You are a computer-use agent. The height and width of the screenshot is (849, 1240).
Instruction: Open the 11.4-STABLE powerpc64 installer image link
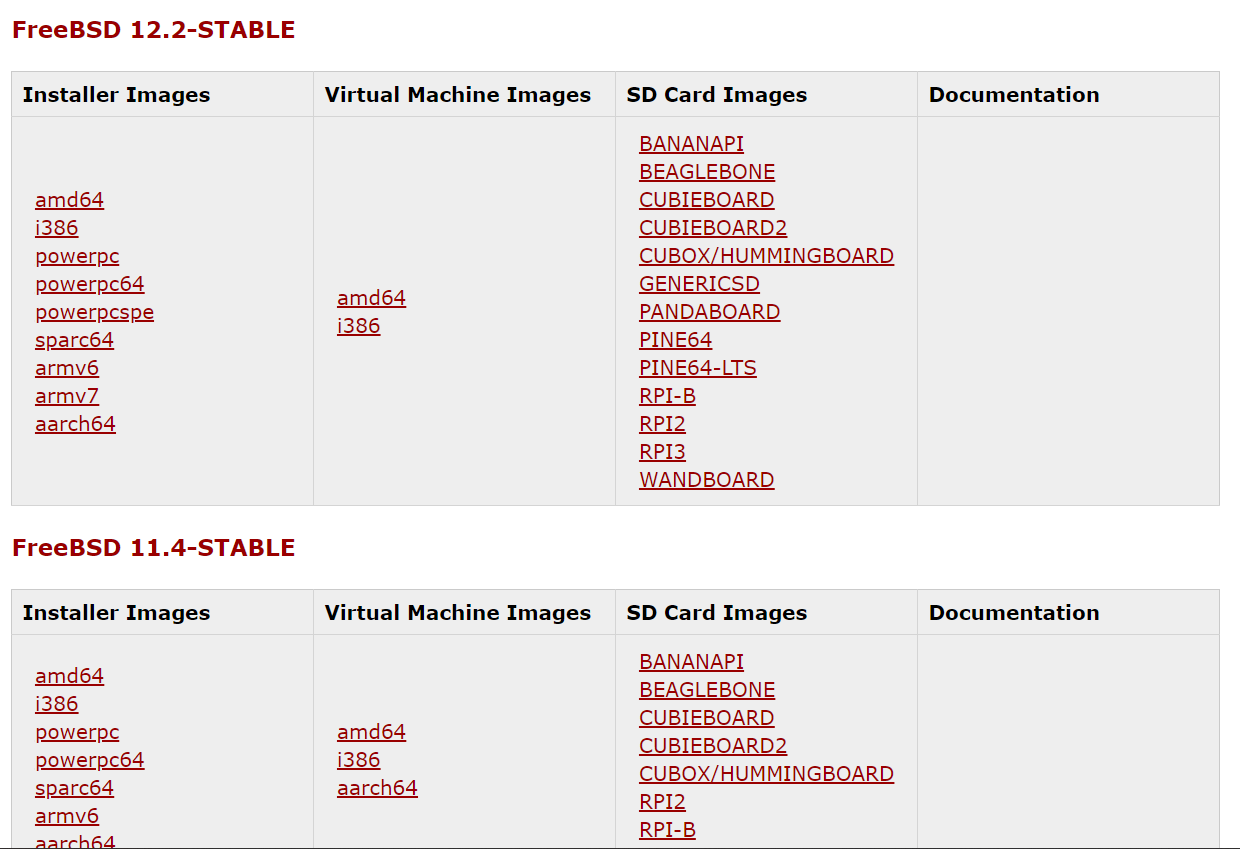(x=89, y=760)
